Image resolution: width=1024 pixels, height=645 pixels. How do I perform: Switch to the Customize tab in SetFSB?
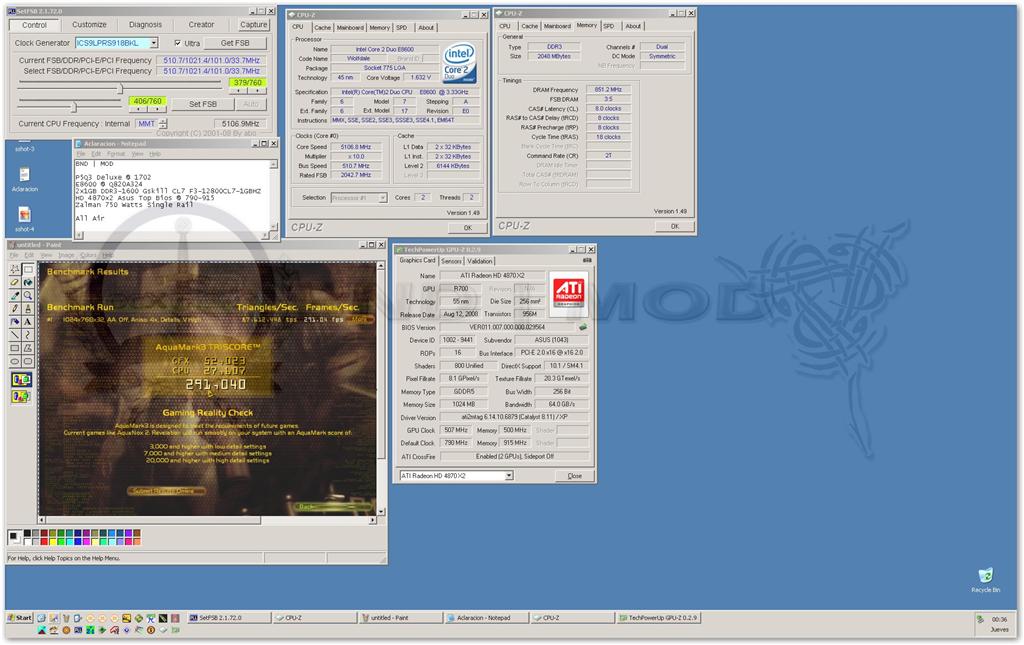click(89, 24)
